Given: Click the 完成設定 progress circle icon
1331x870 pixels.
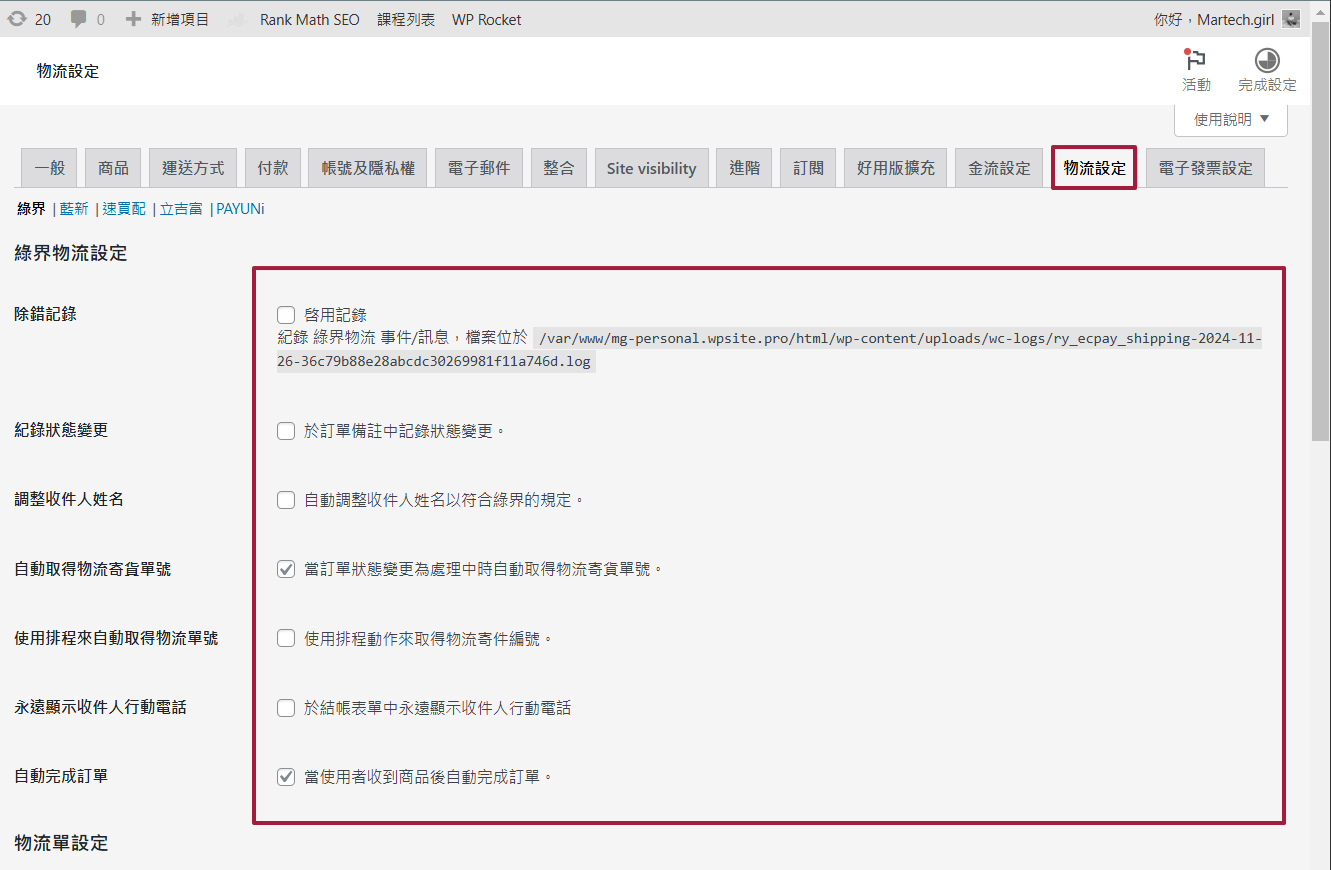Looking at the screenshot, I should pyautogui.click(x=1266, y=60).
